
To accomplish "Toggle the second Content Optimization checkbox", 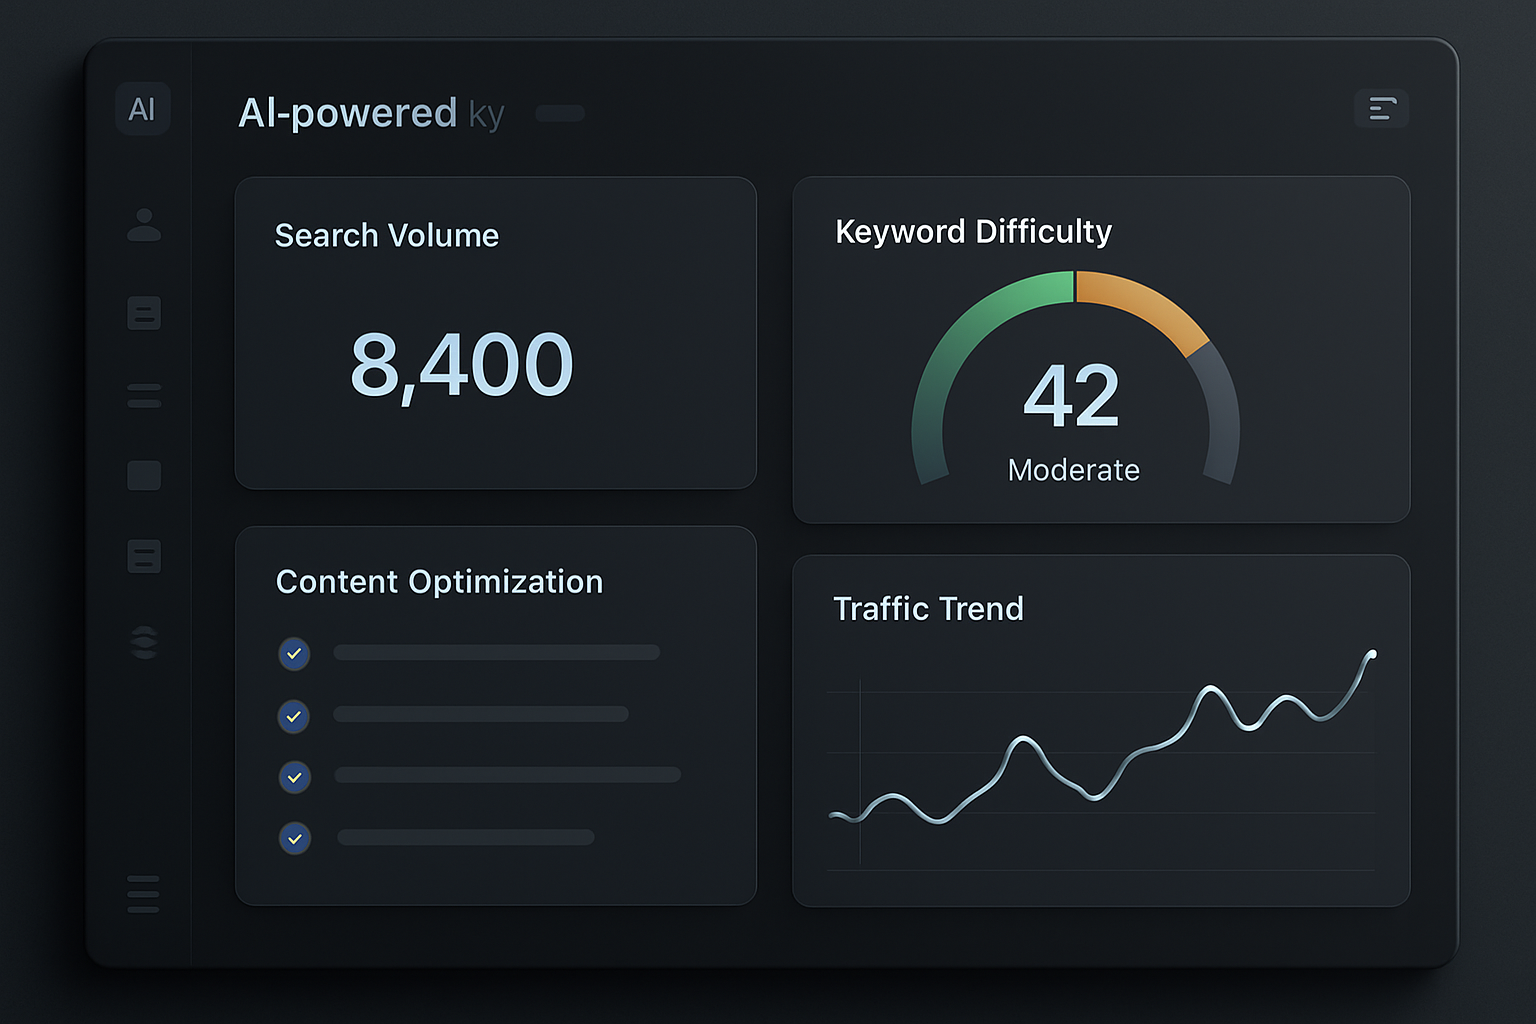I will (294, 717).
